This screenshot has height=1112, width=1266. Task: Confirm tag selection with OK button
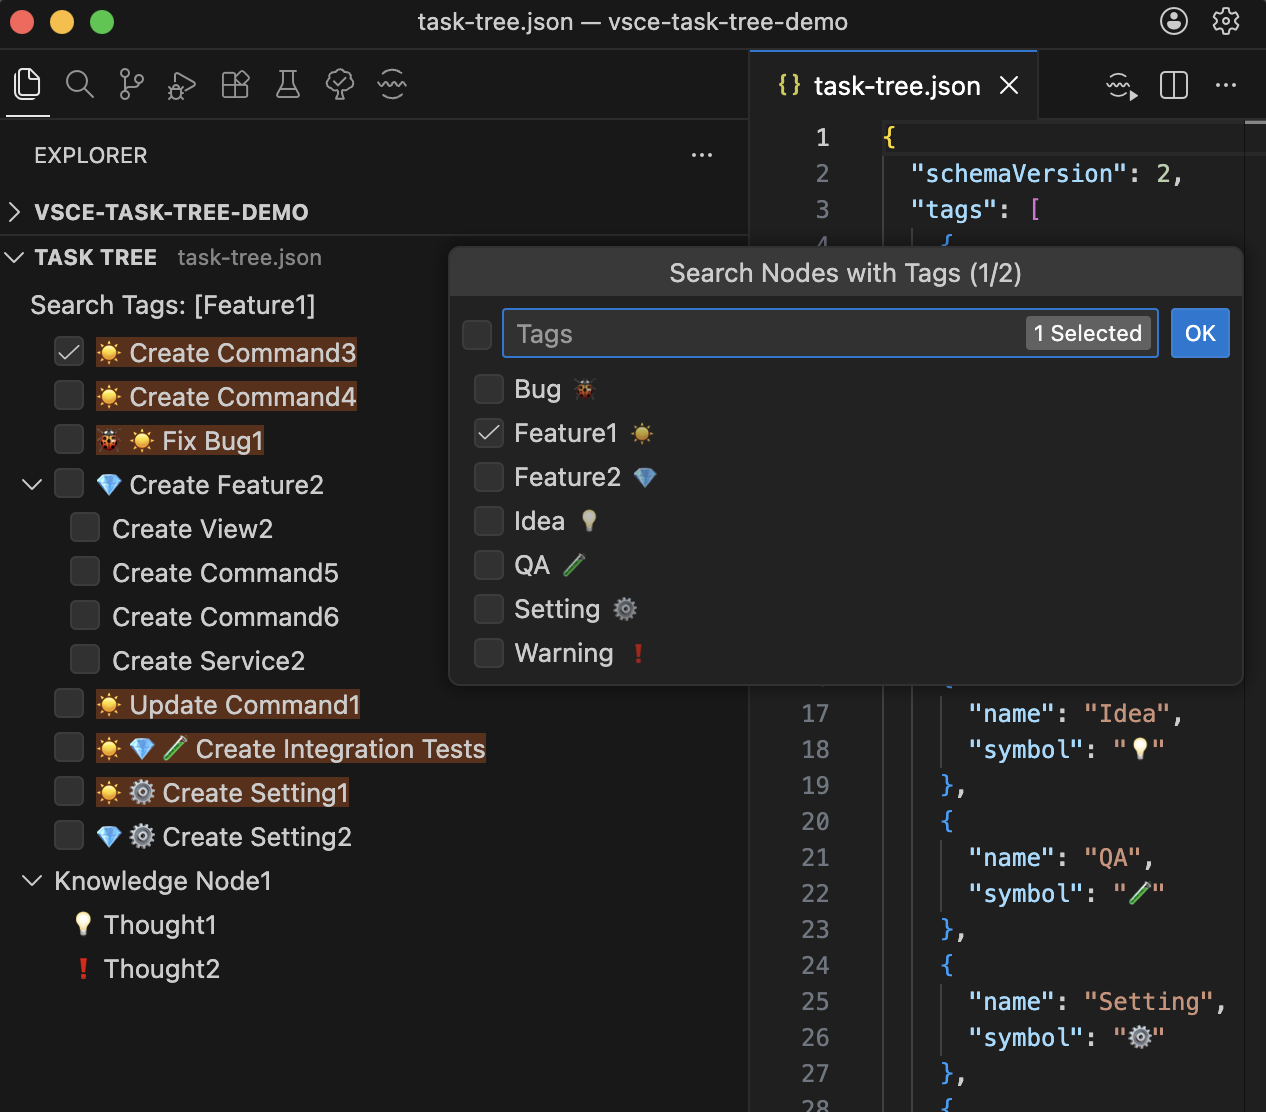(x=1200, y=334)
